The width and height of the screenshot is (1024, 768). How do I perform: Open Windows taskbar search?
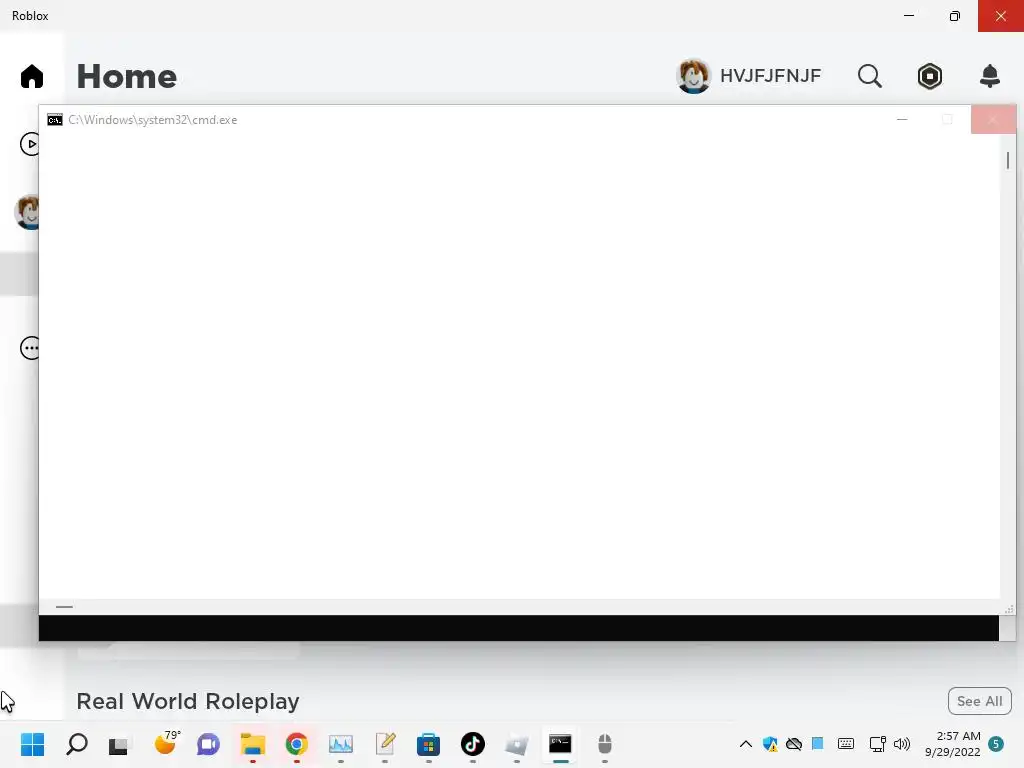point(76,744)
